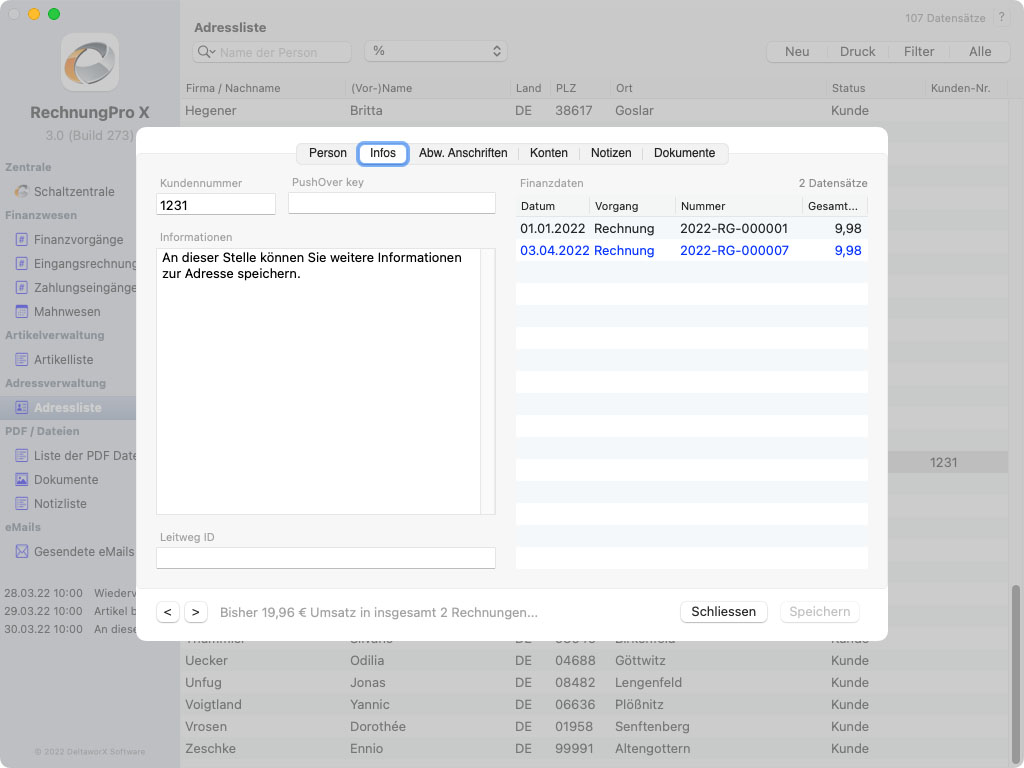Click the Notizliste icon in sidebar
The image size is (1024, 768).
pos(21,503)
